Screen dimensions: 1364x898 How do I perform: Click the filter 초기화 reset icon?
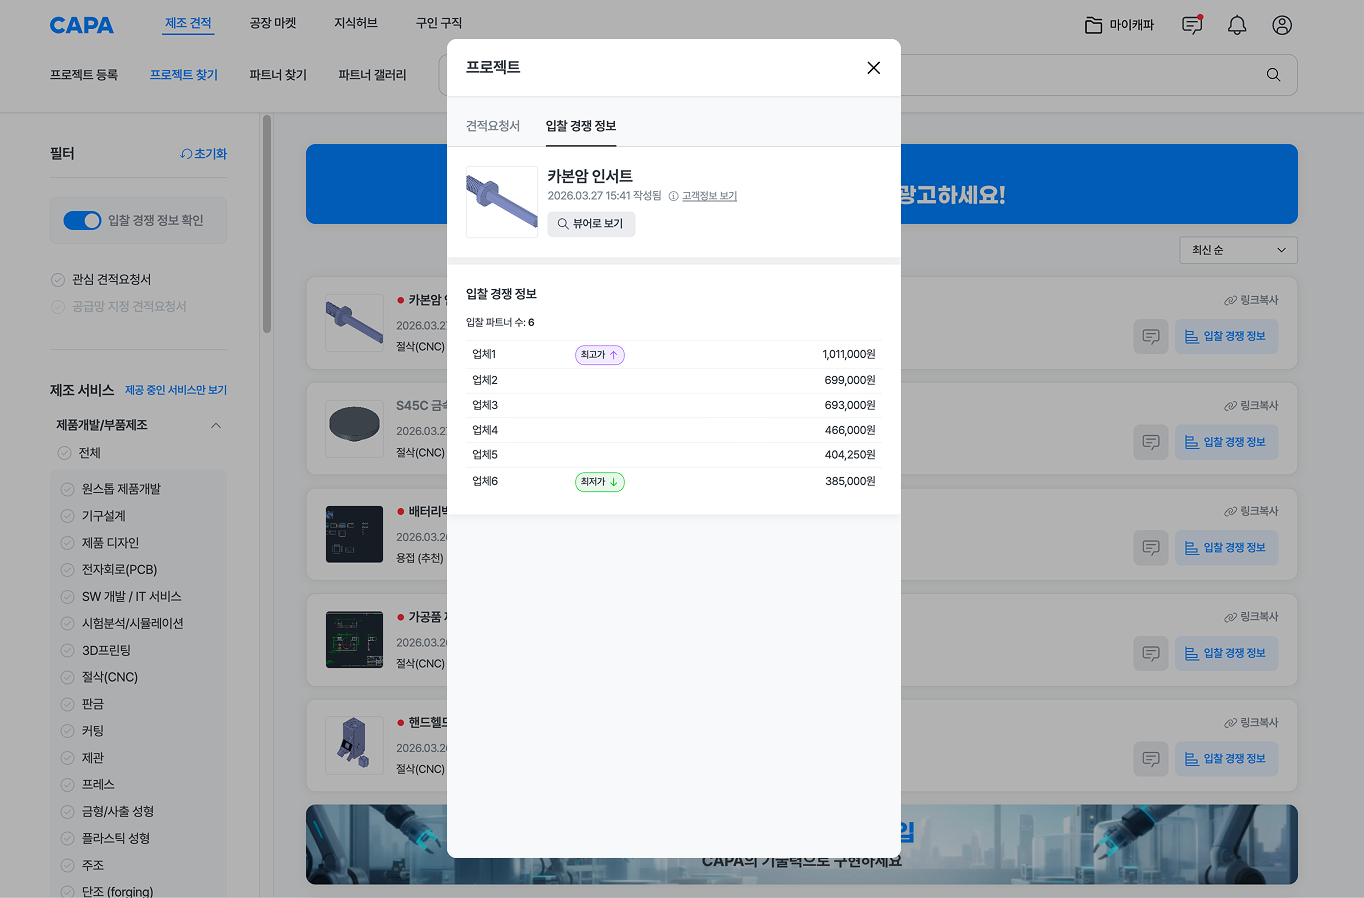tap(186, 154)
